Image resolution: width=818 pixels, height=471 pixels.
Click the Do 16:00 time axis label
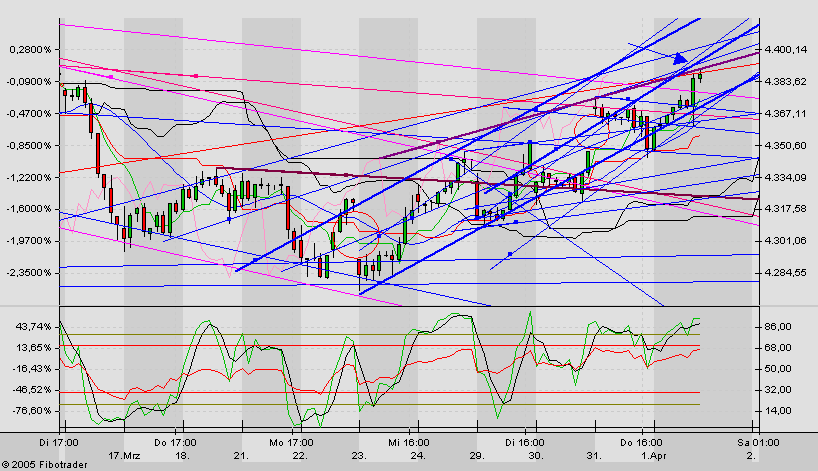pos(641,443)
